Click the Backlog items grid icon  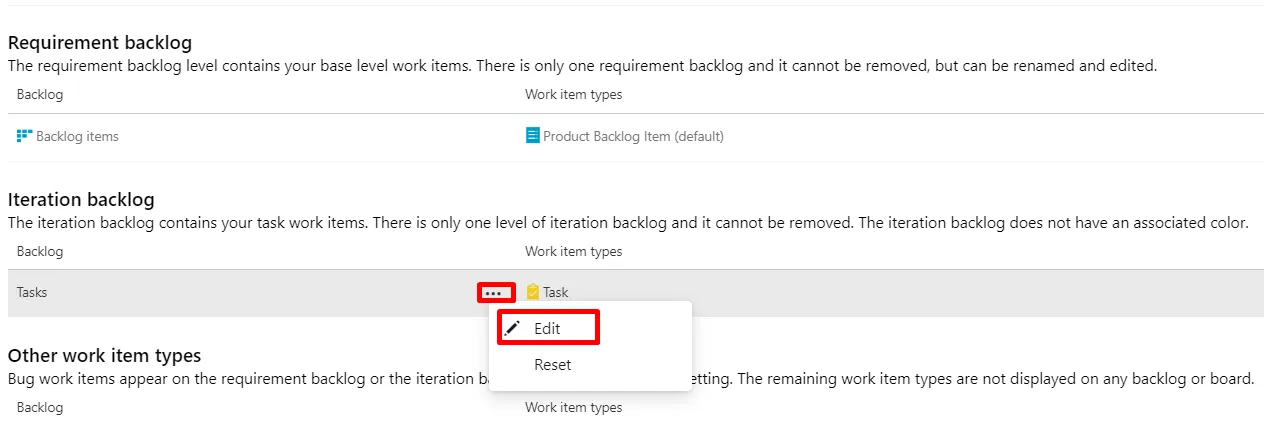pyautogui.click(x=25, y=136)
